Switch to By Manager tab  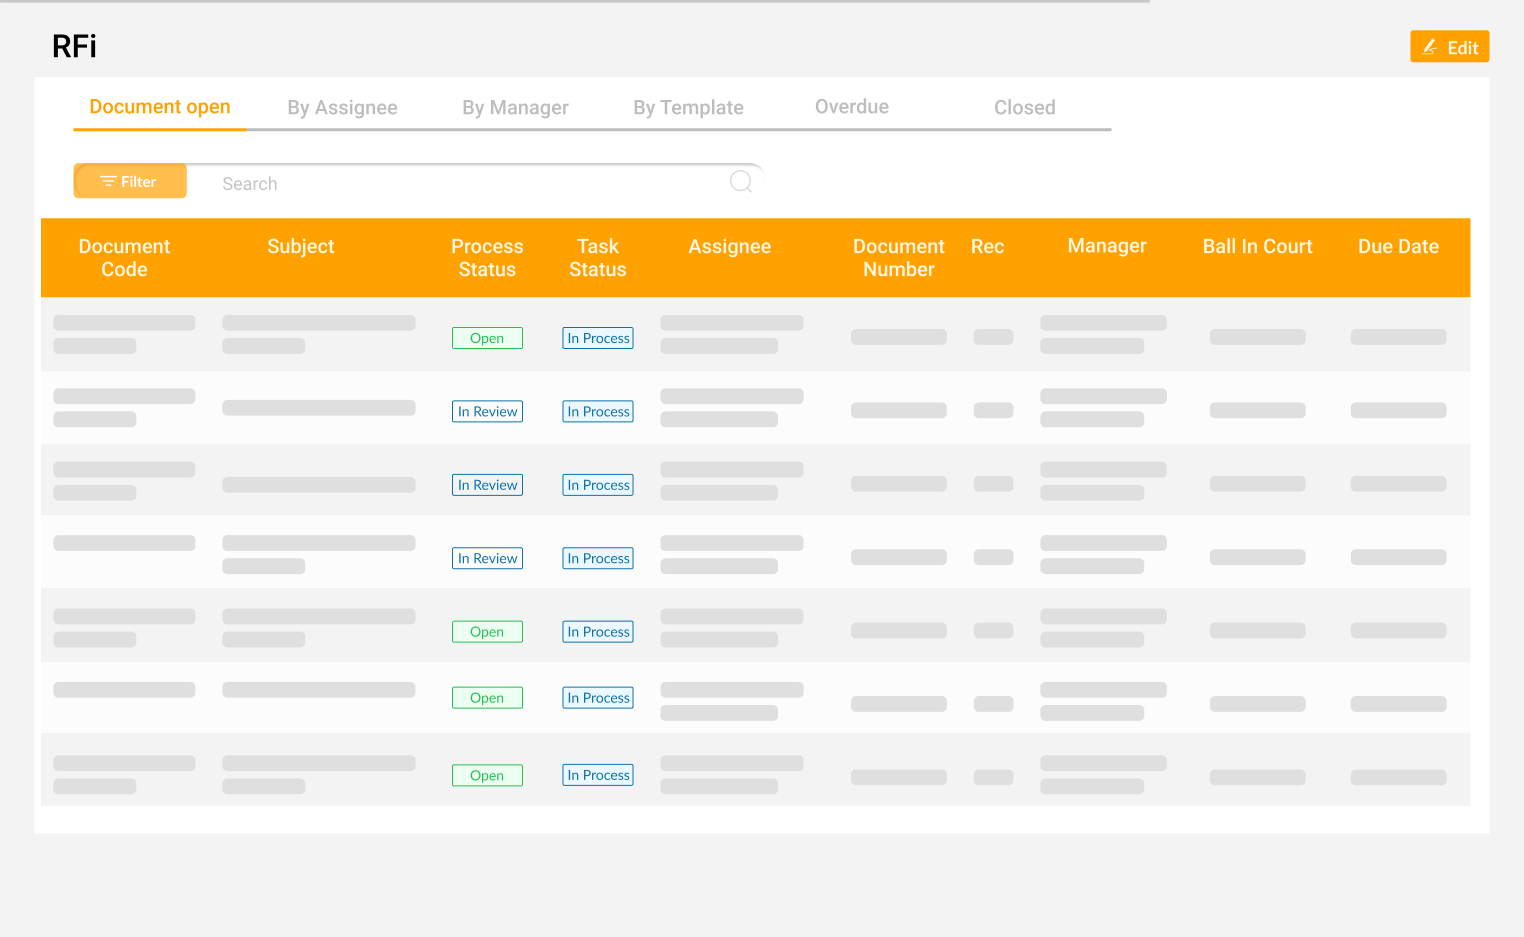pos(515,108)
